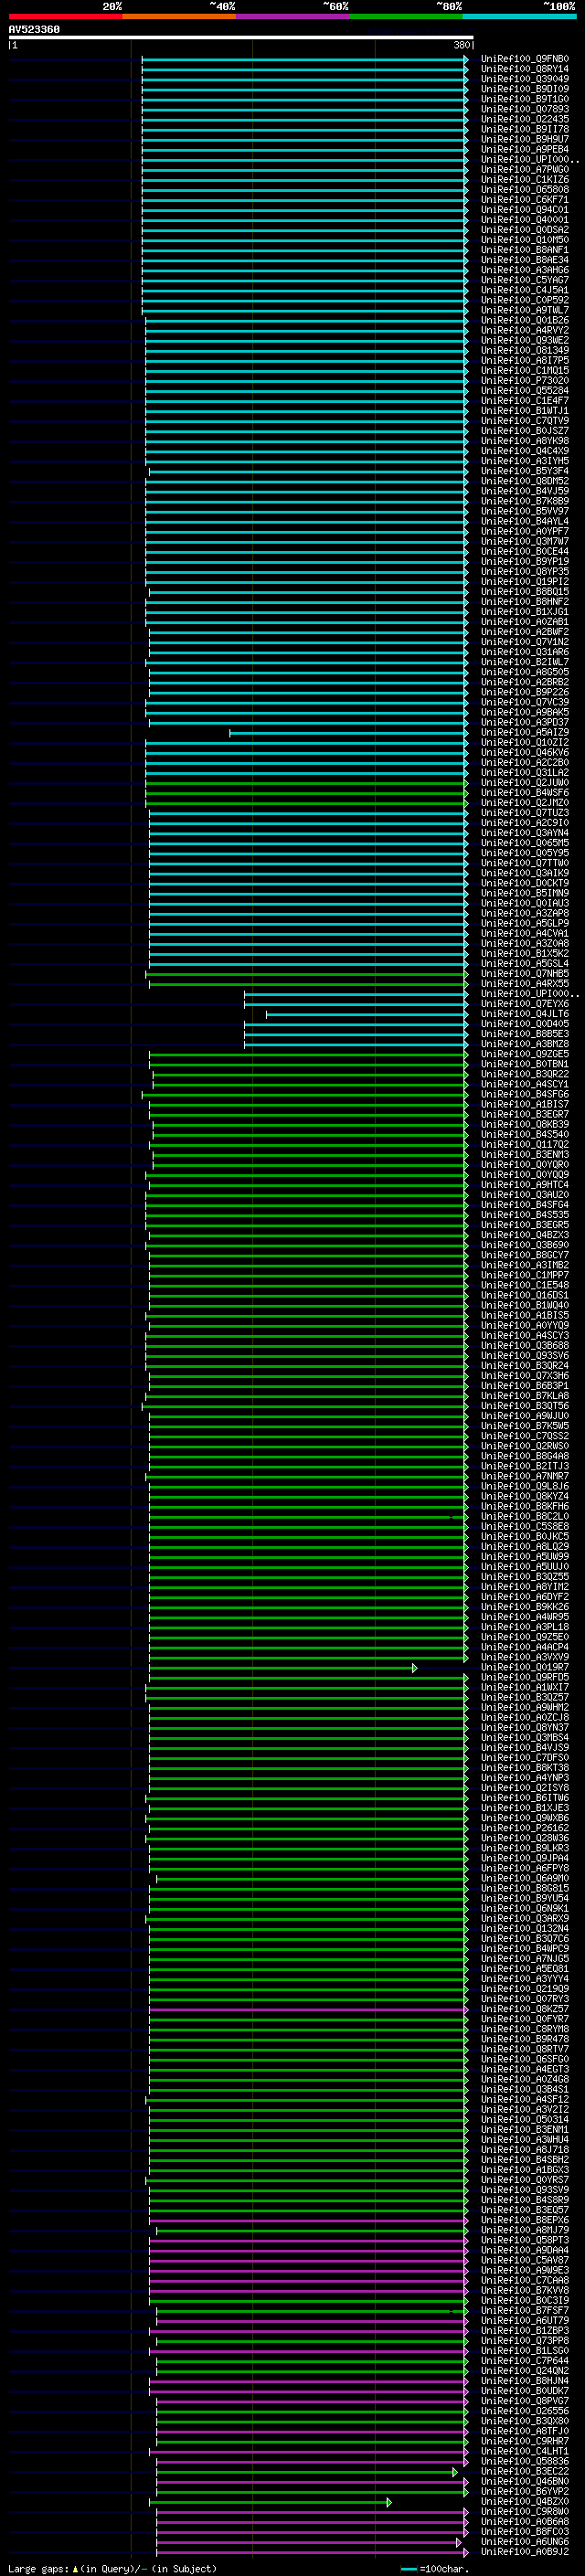Select the label UniRef100_B9H9U7

pos(525,139)
